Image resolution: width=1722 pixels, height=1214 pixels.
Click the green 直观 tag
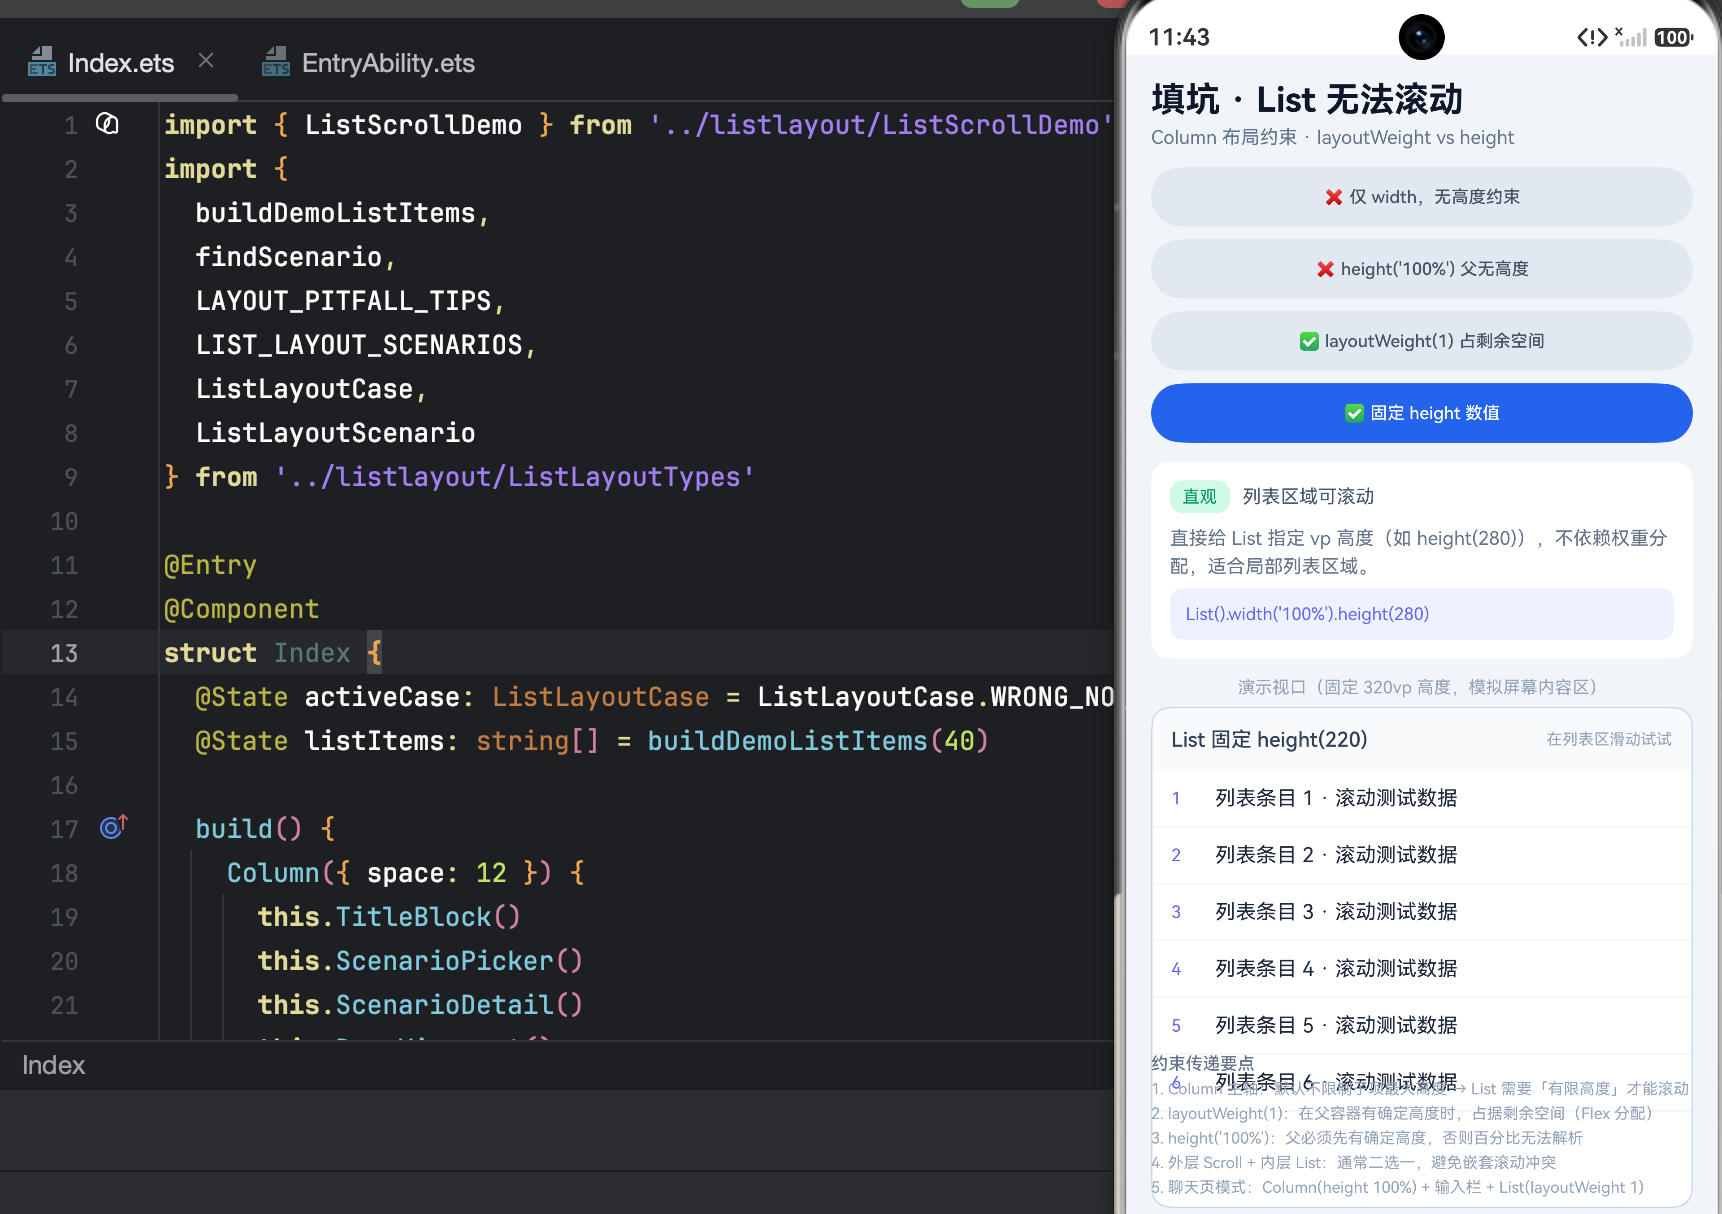click(x=1199, y=497)
